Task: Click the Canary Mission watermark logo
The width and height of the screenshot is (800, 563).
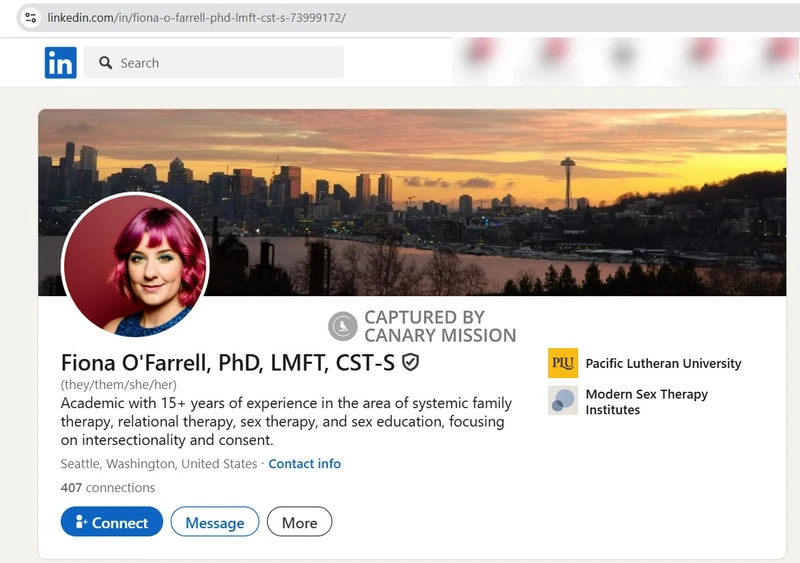Action: click(343, 326)
